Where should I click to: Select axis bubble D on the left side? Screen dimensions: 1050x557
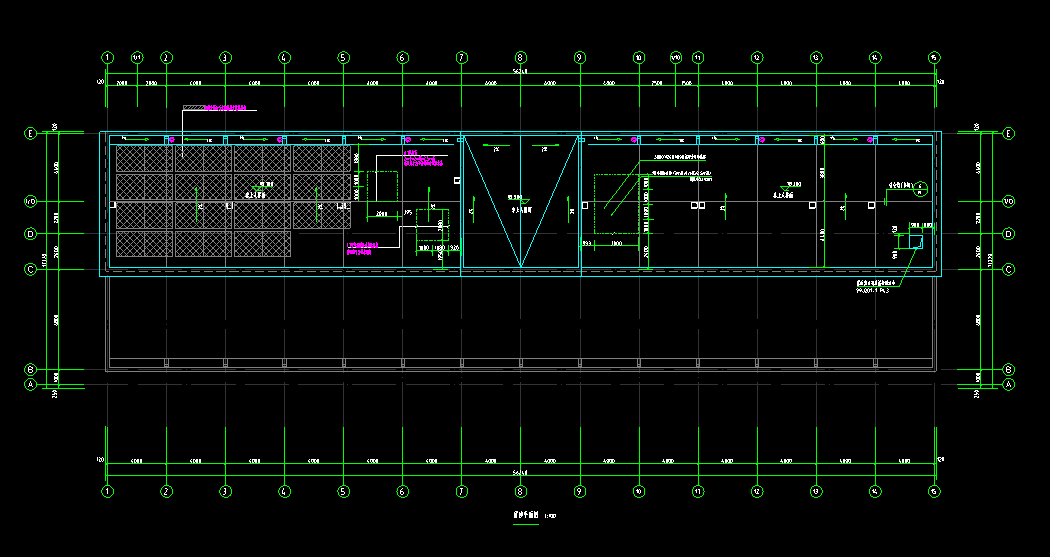click(x=30, y=234)
